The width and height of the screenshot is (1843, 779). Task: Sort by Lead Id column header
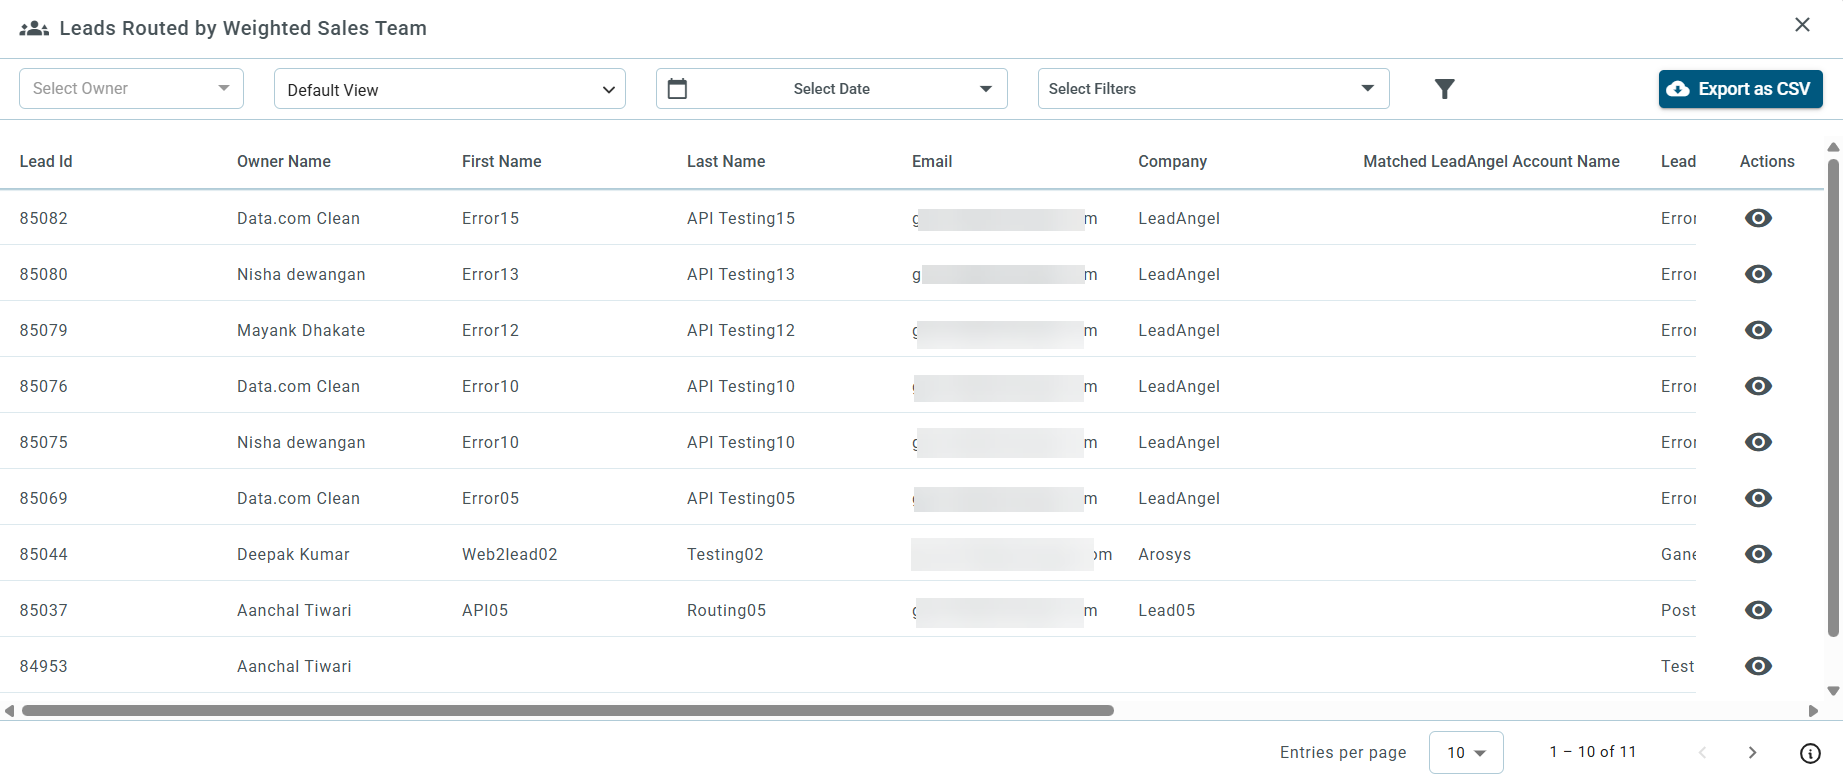[x=46, y=162]
